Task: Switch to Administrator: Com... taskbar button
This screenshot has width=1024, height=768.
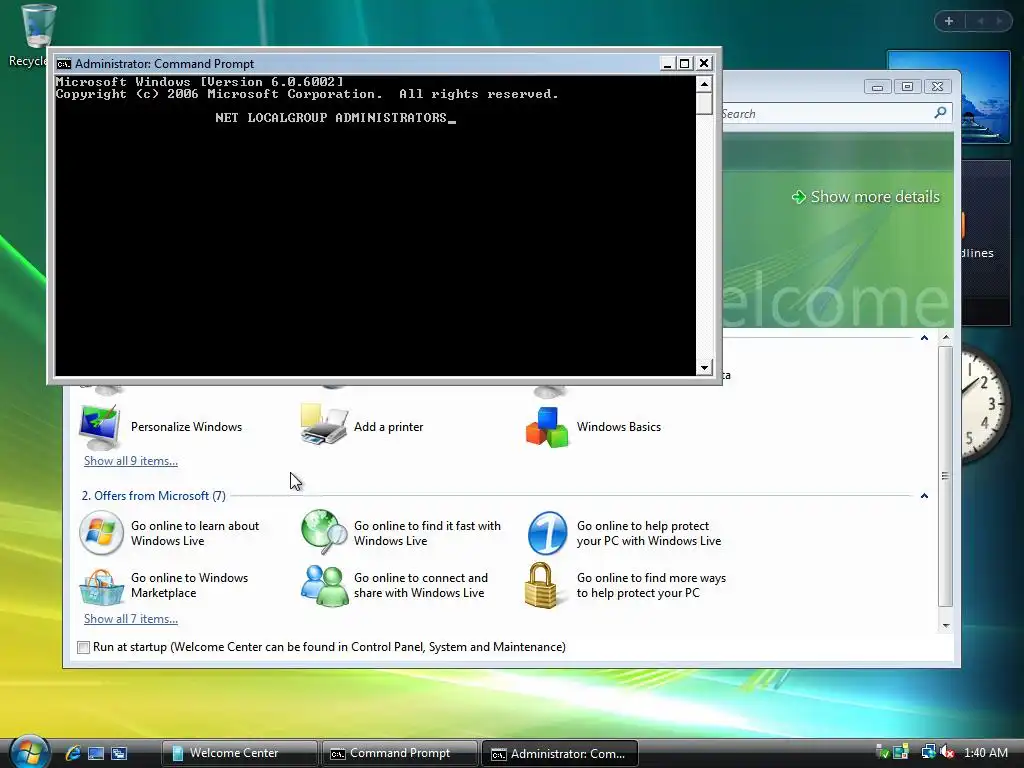Action: coord(560,753)
